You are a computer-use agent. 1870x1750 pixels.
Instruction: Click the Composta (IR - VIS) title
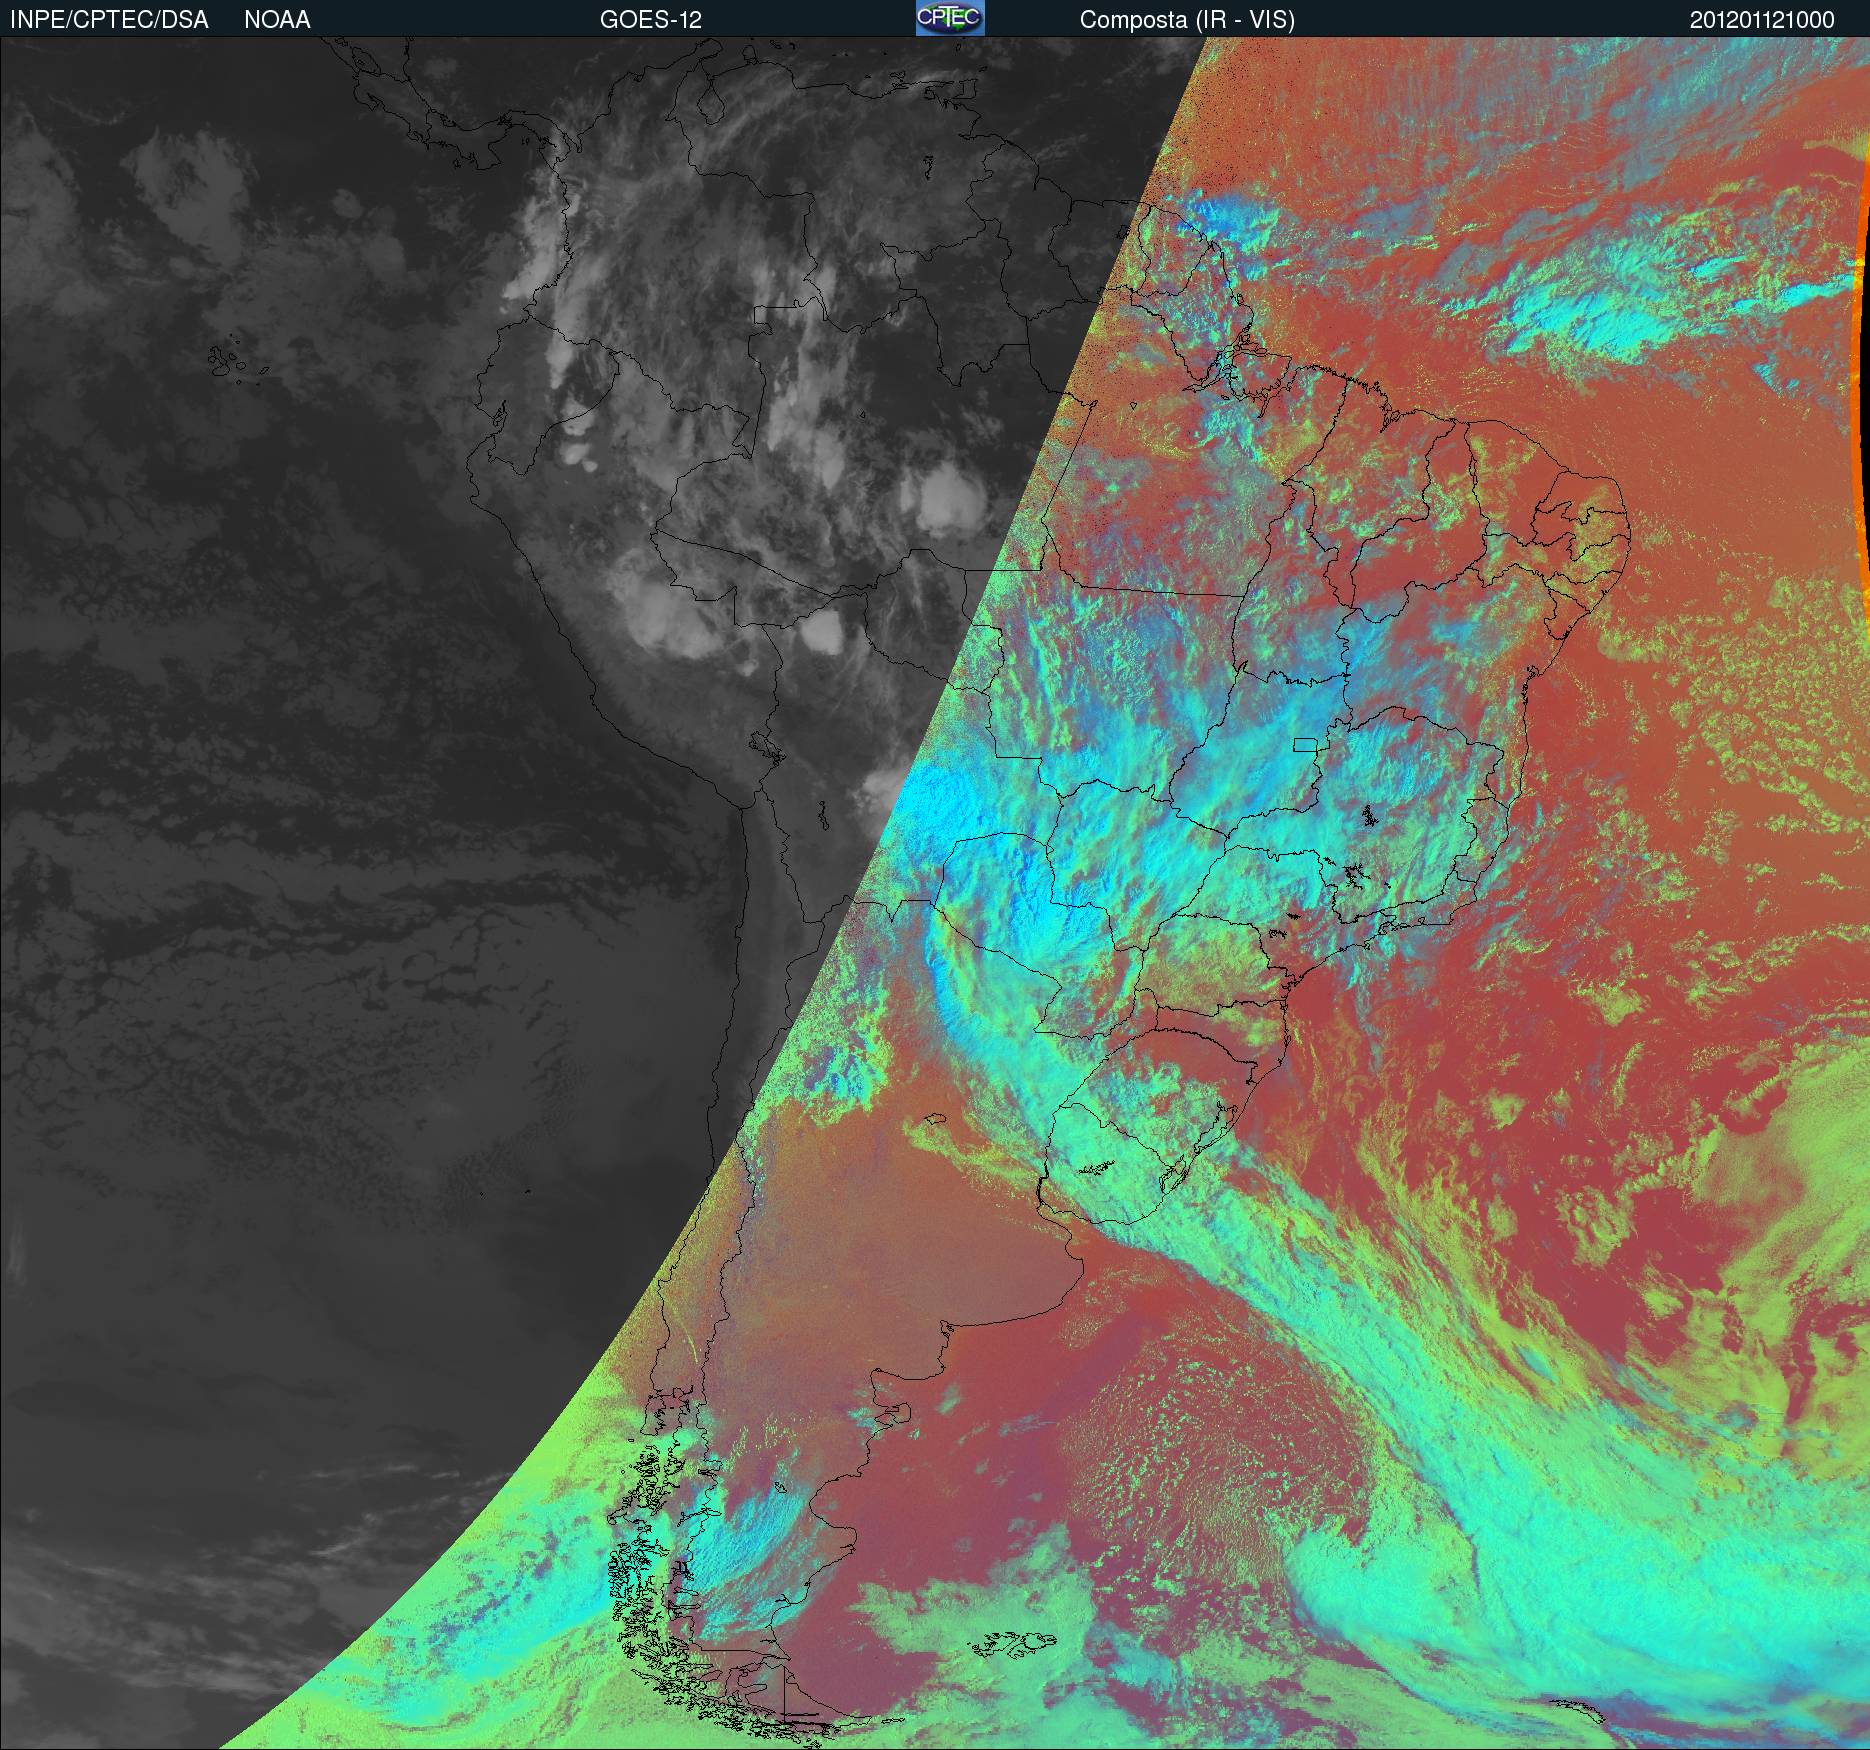[x=1187, y=20]
